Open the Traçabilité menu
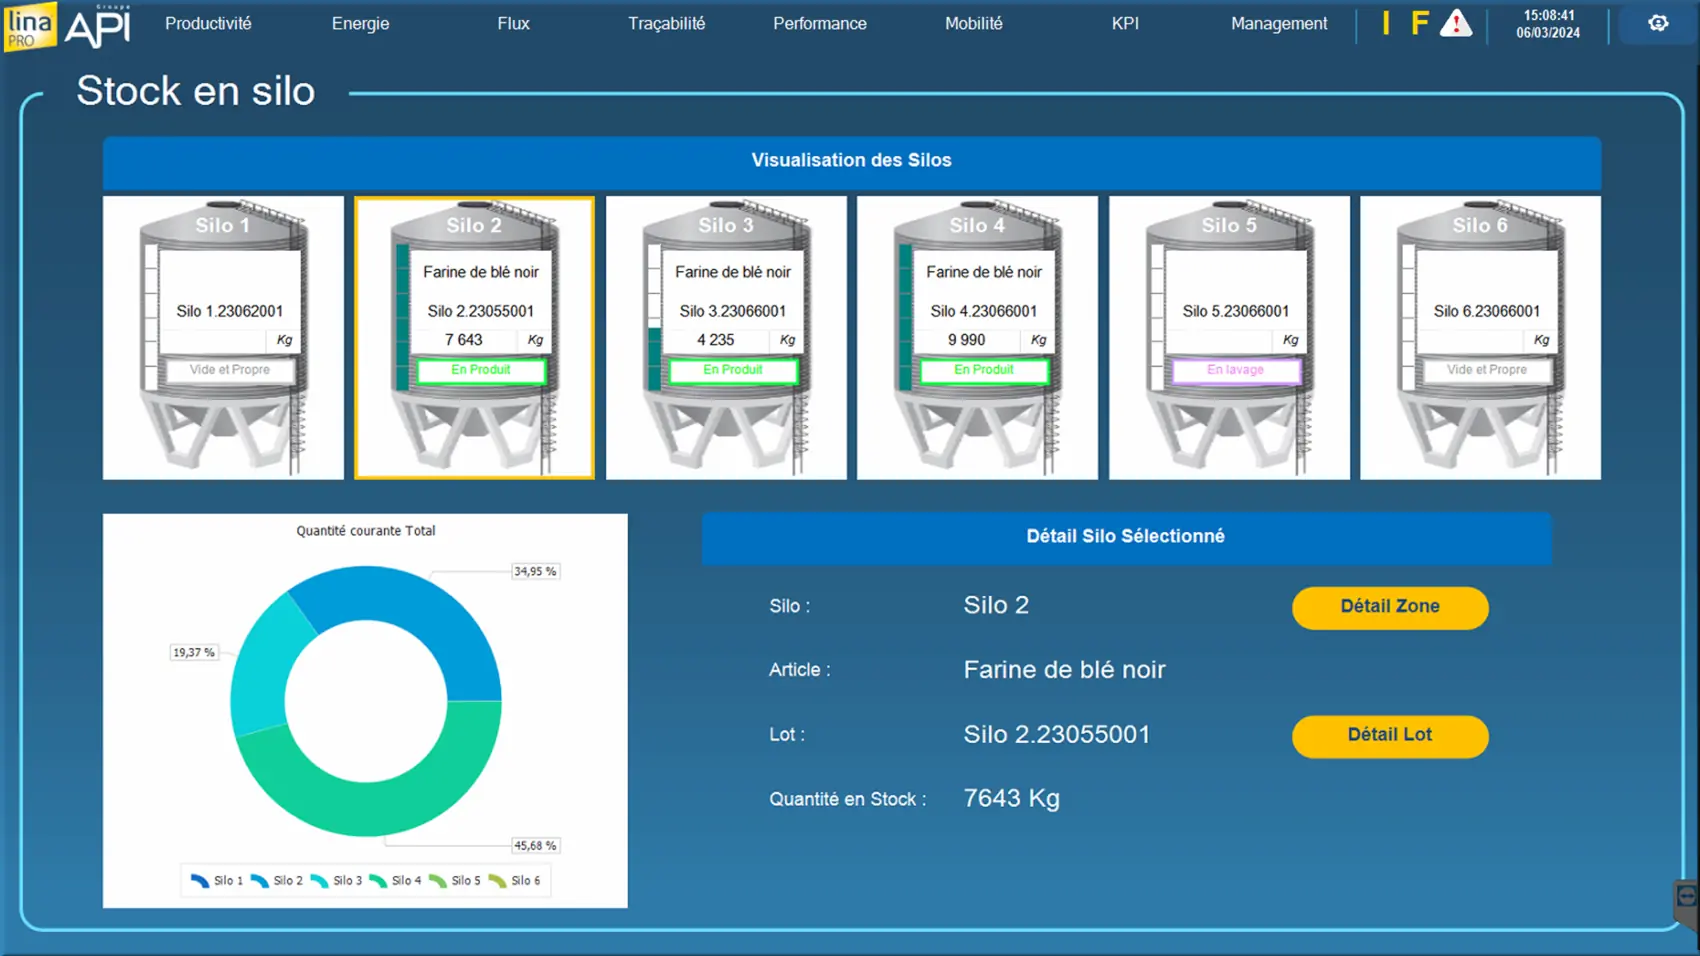1700x956 pixels. click(x=666, y=23)
